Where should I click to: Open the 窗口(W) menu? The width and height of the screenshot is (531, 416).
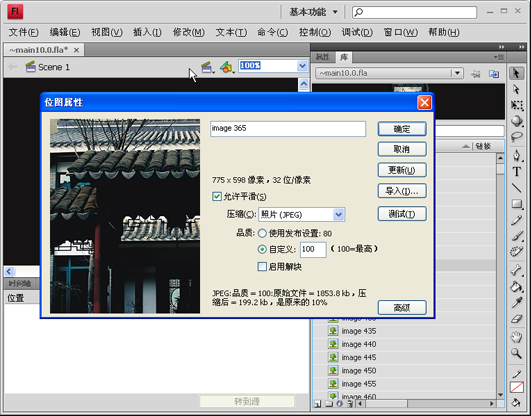point(401,33)
